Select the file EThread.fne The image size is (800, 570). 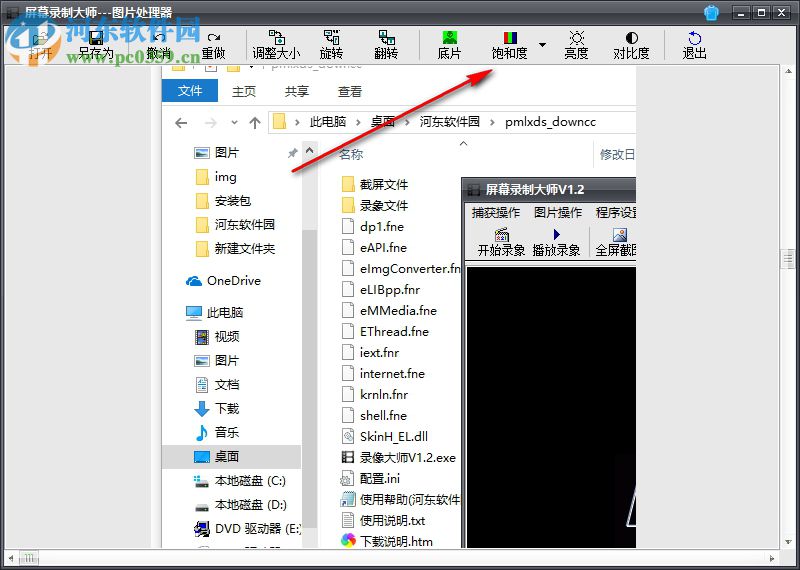coord(385,331)
